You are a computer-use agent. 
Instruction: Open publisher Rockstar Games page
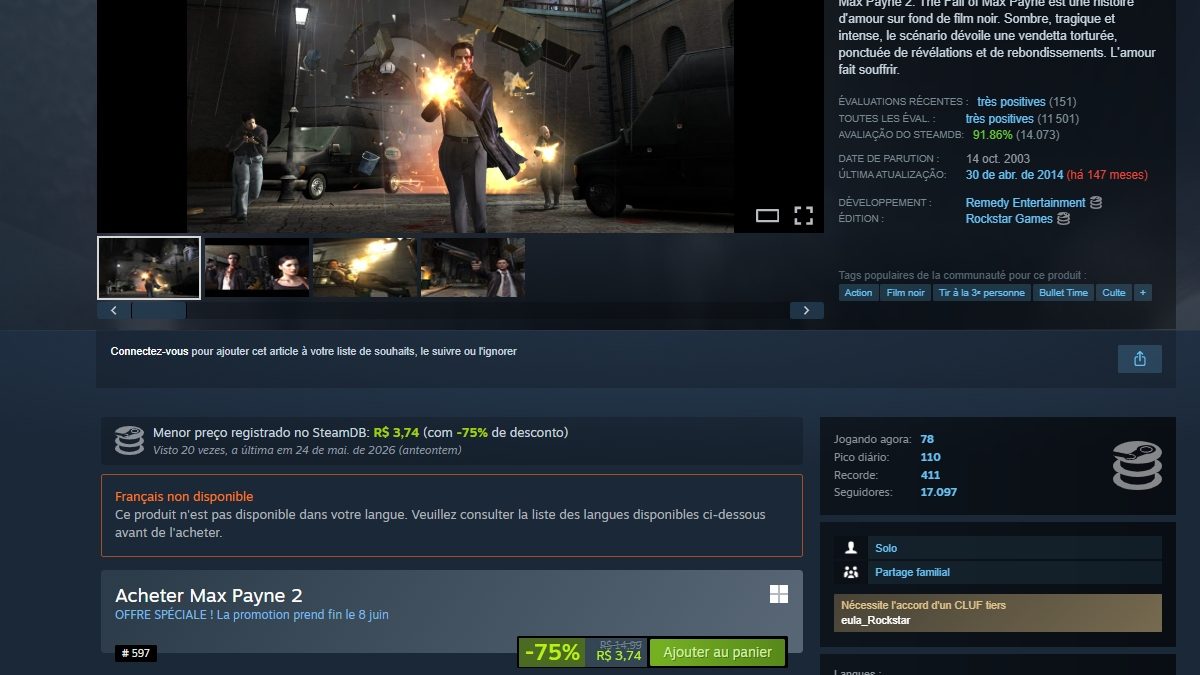click(x=1009, y=219)
